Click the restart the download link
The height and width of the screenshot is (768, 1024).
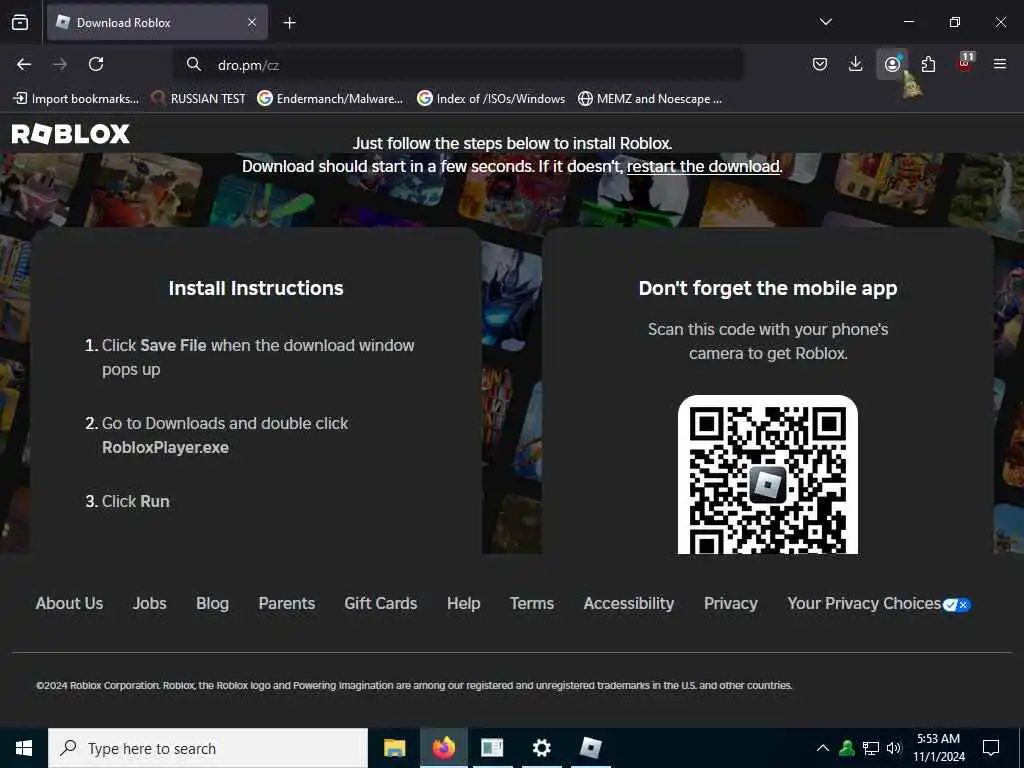pos(703,167)
